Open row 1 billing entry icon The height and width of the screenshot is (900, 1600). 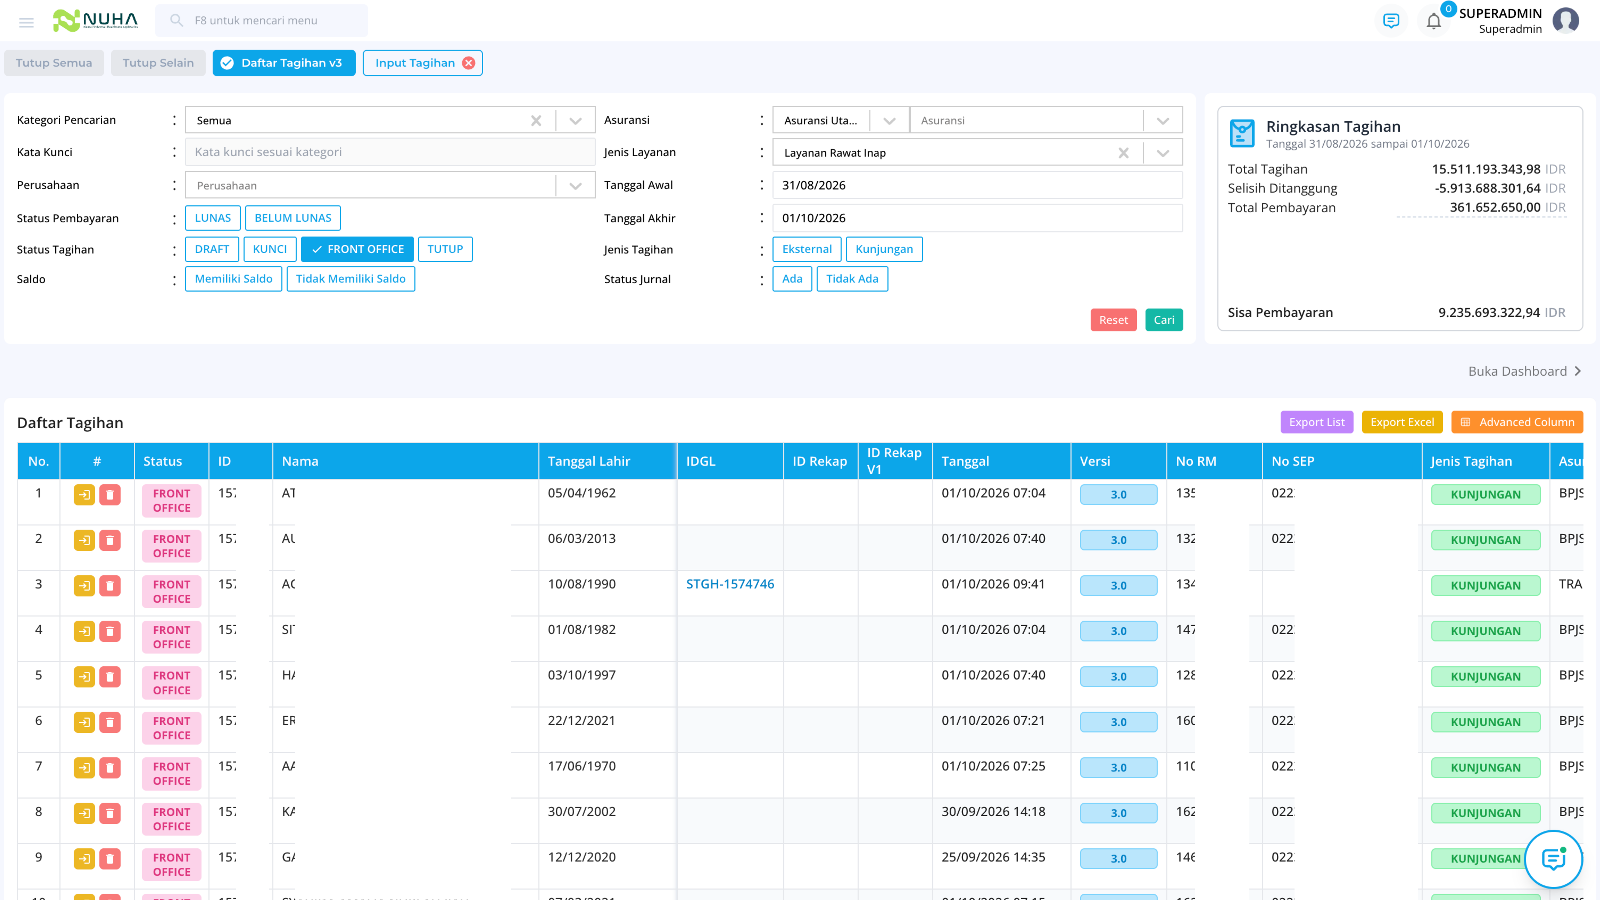tap(85, 495)
